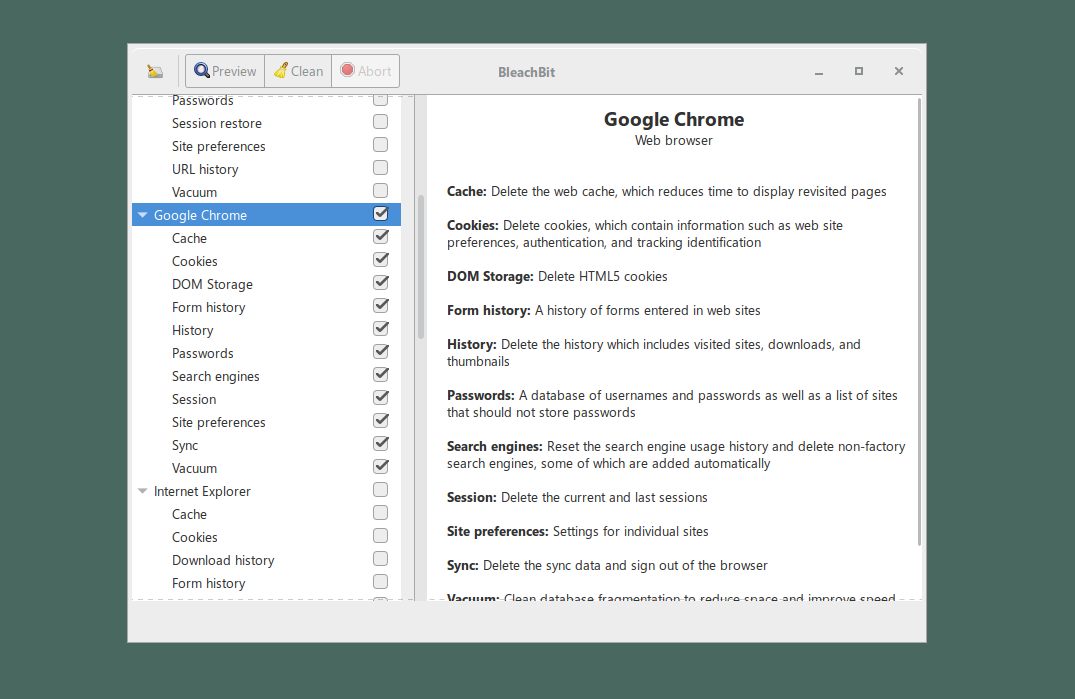Uncheck the DOM Storage checkbox
1075x699 pixels.
[381, 283]
